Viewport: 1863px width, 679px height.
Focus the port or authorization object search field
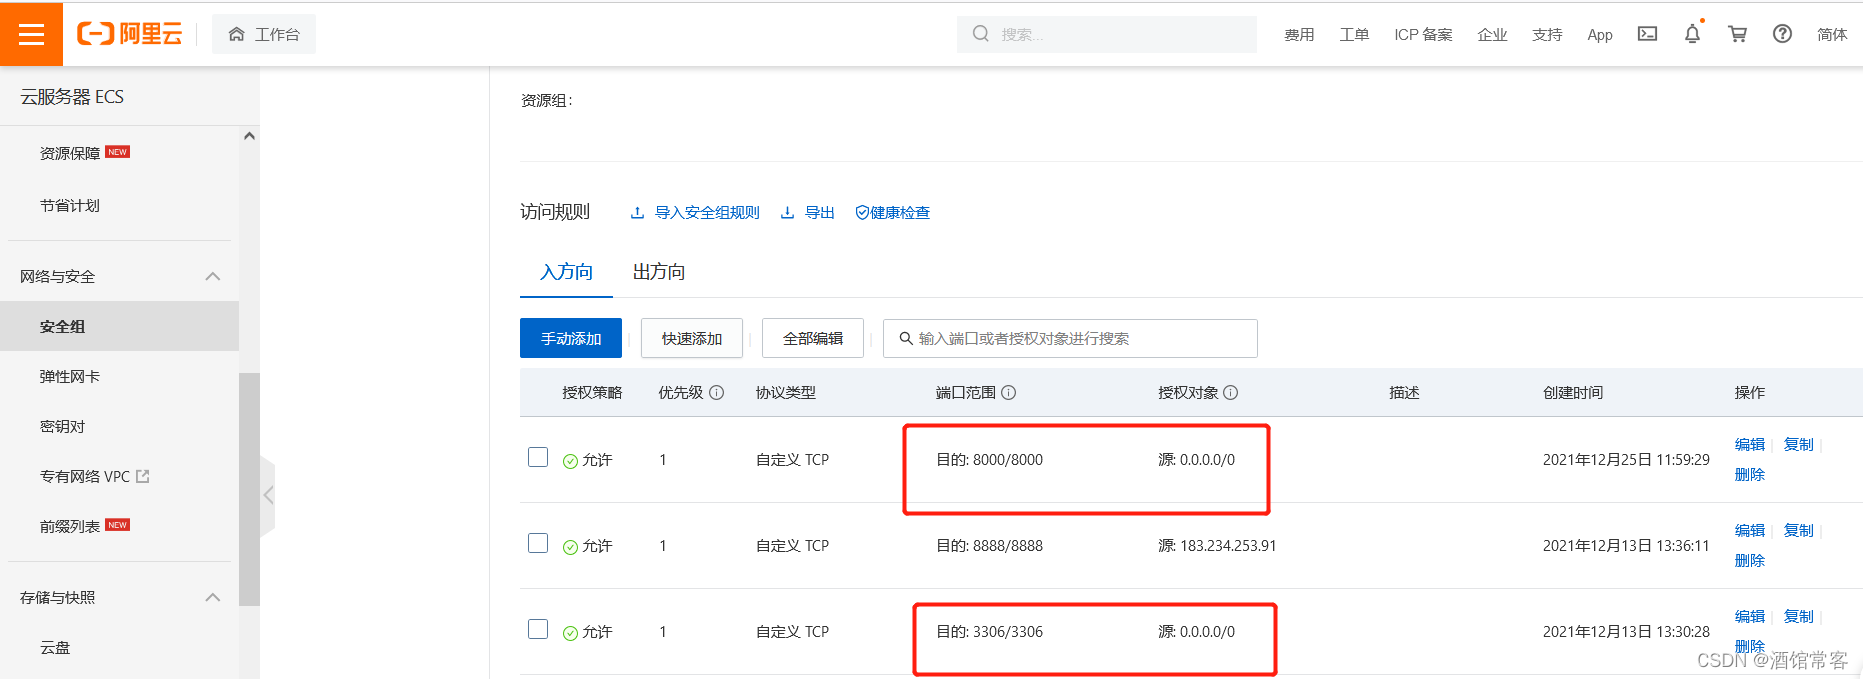point(1070,338)
